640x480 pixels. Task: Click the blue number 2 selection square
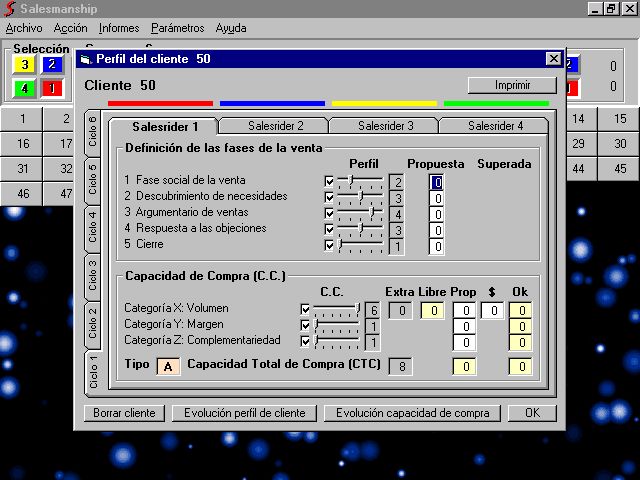pos(52,65)
